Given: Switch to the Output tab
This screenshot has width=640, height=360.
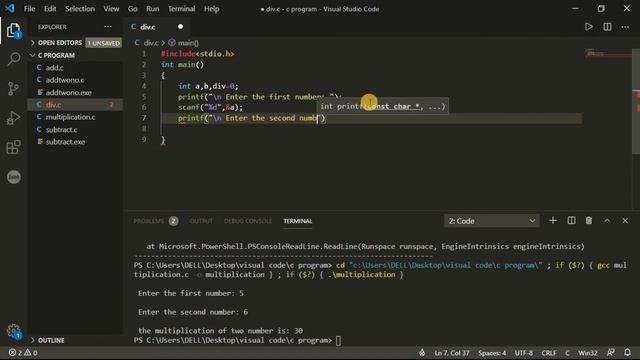Looking at the screenshot, I should (x=201, y=221).
